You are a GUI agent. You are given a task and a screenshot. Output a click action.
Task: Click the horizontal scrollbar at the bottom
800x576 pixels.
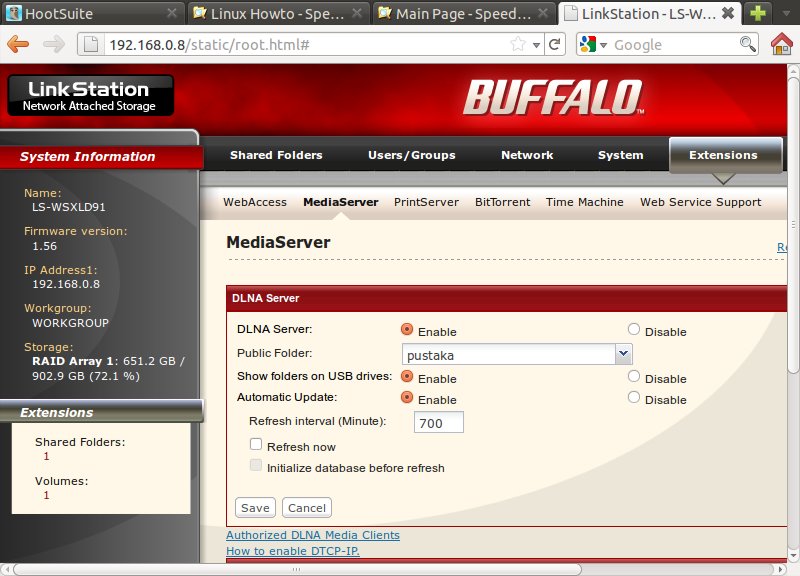point(297,569)
